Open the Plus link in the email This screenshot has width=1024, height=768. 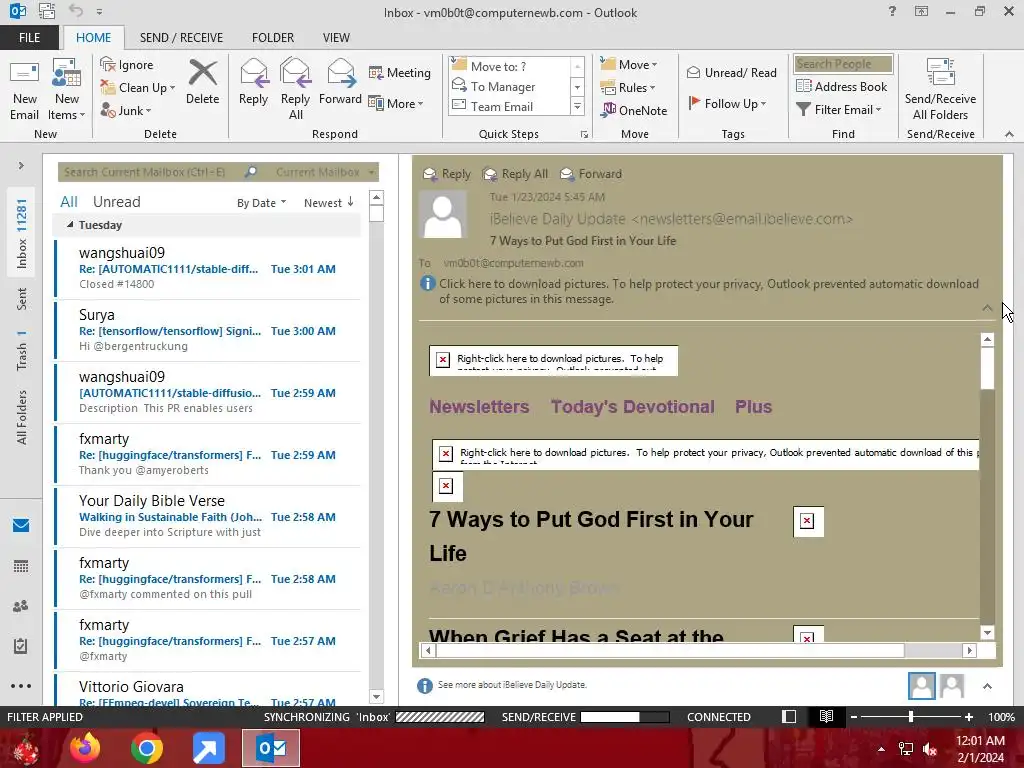pos(753,406)
